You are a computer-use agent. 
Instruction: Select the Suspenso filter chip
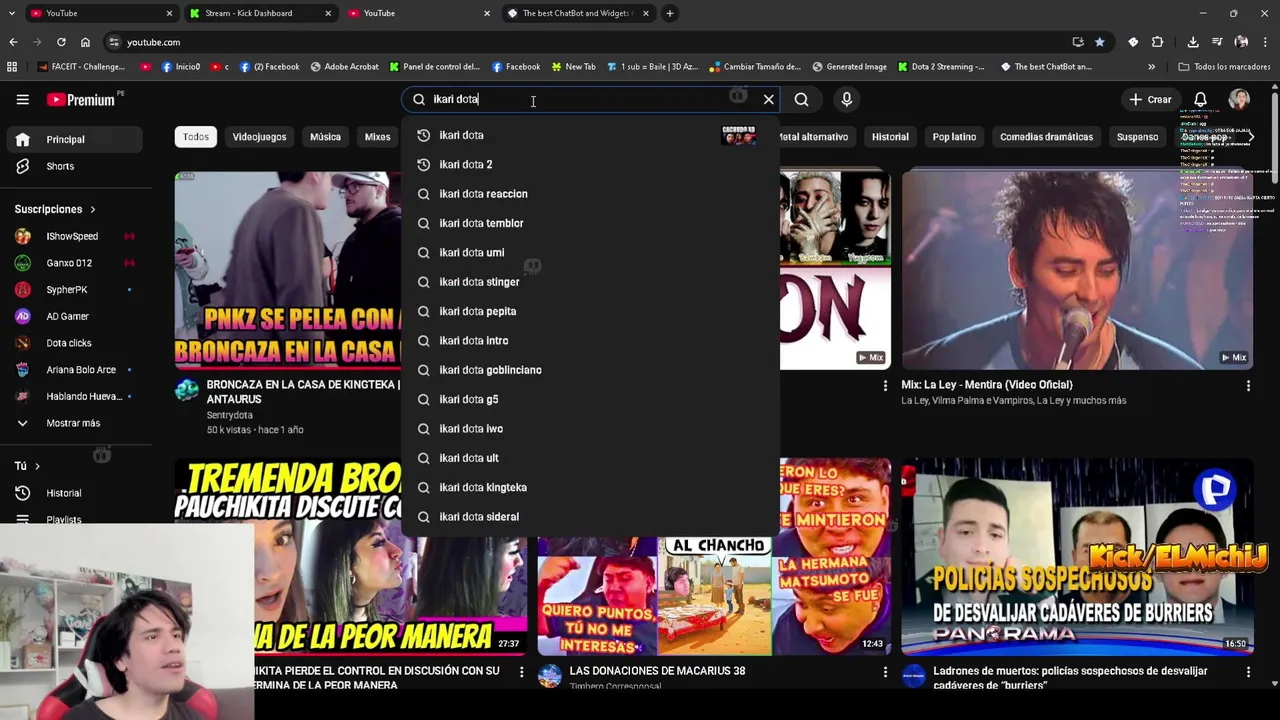coord(1137,137)
